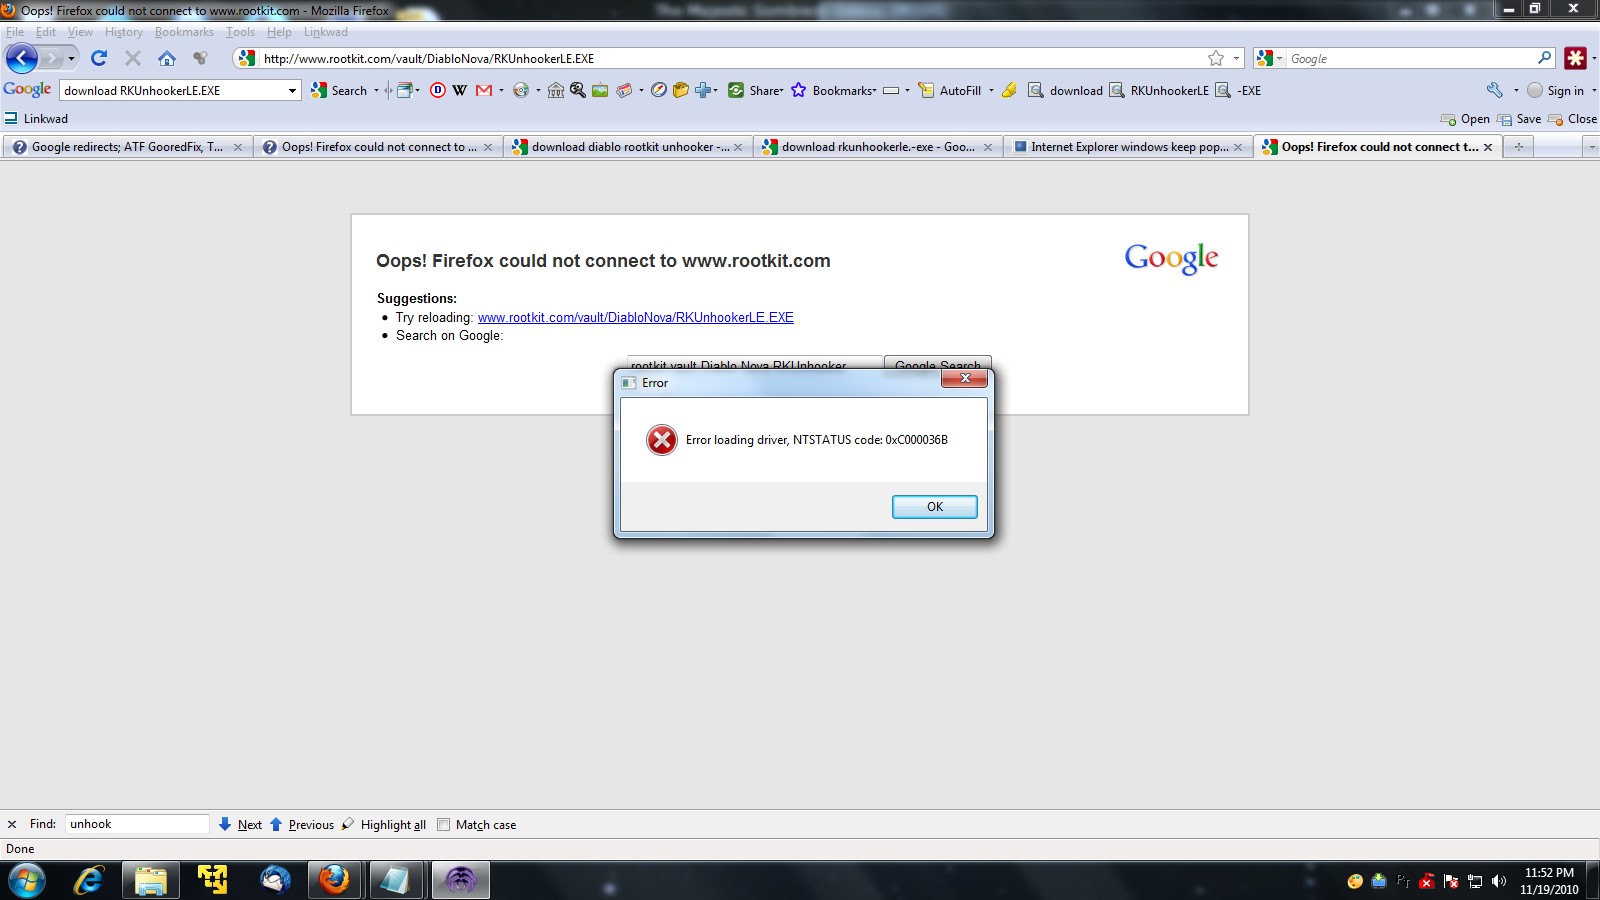Click Share in Google toolbar

point(756,90)
